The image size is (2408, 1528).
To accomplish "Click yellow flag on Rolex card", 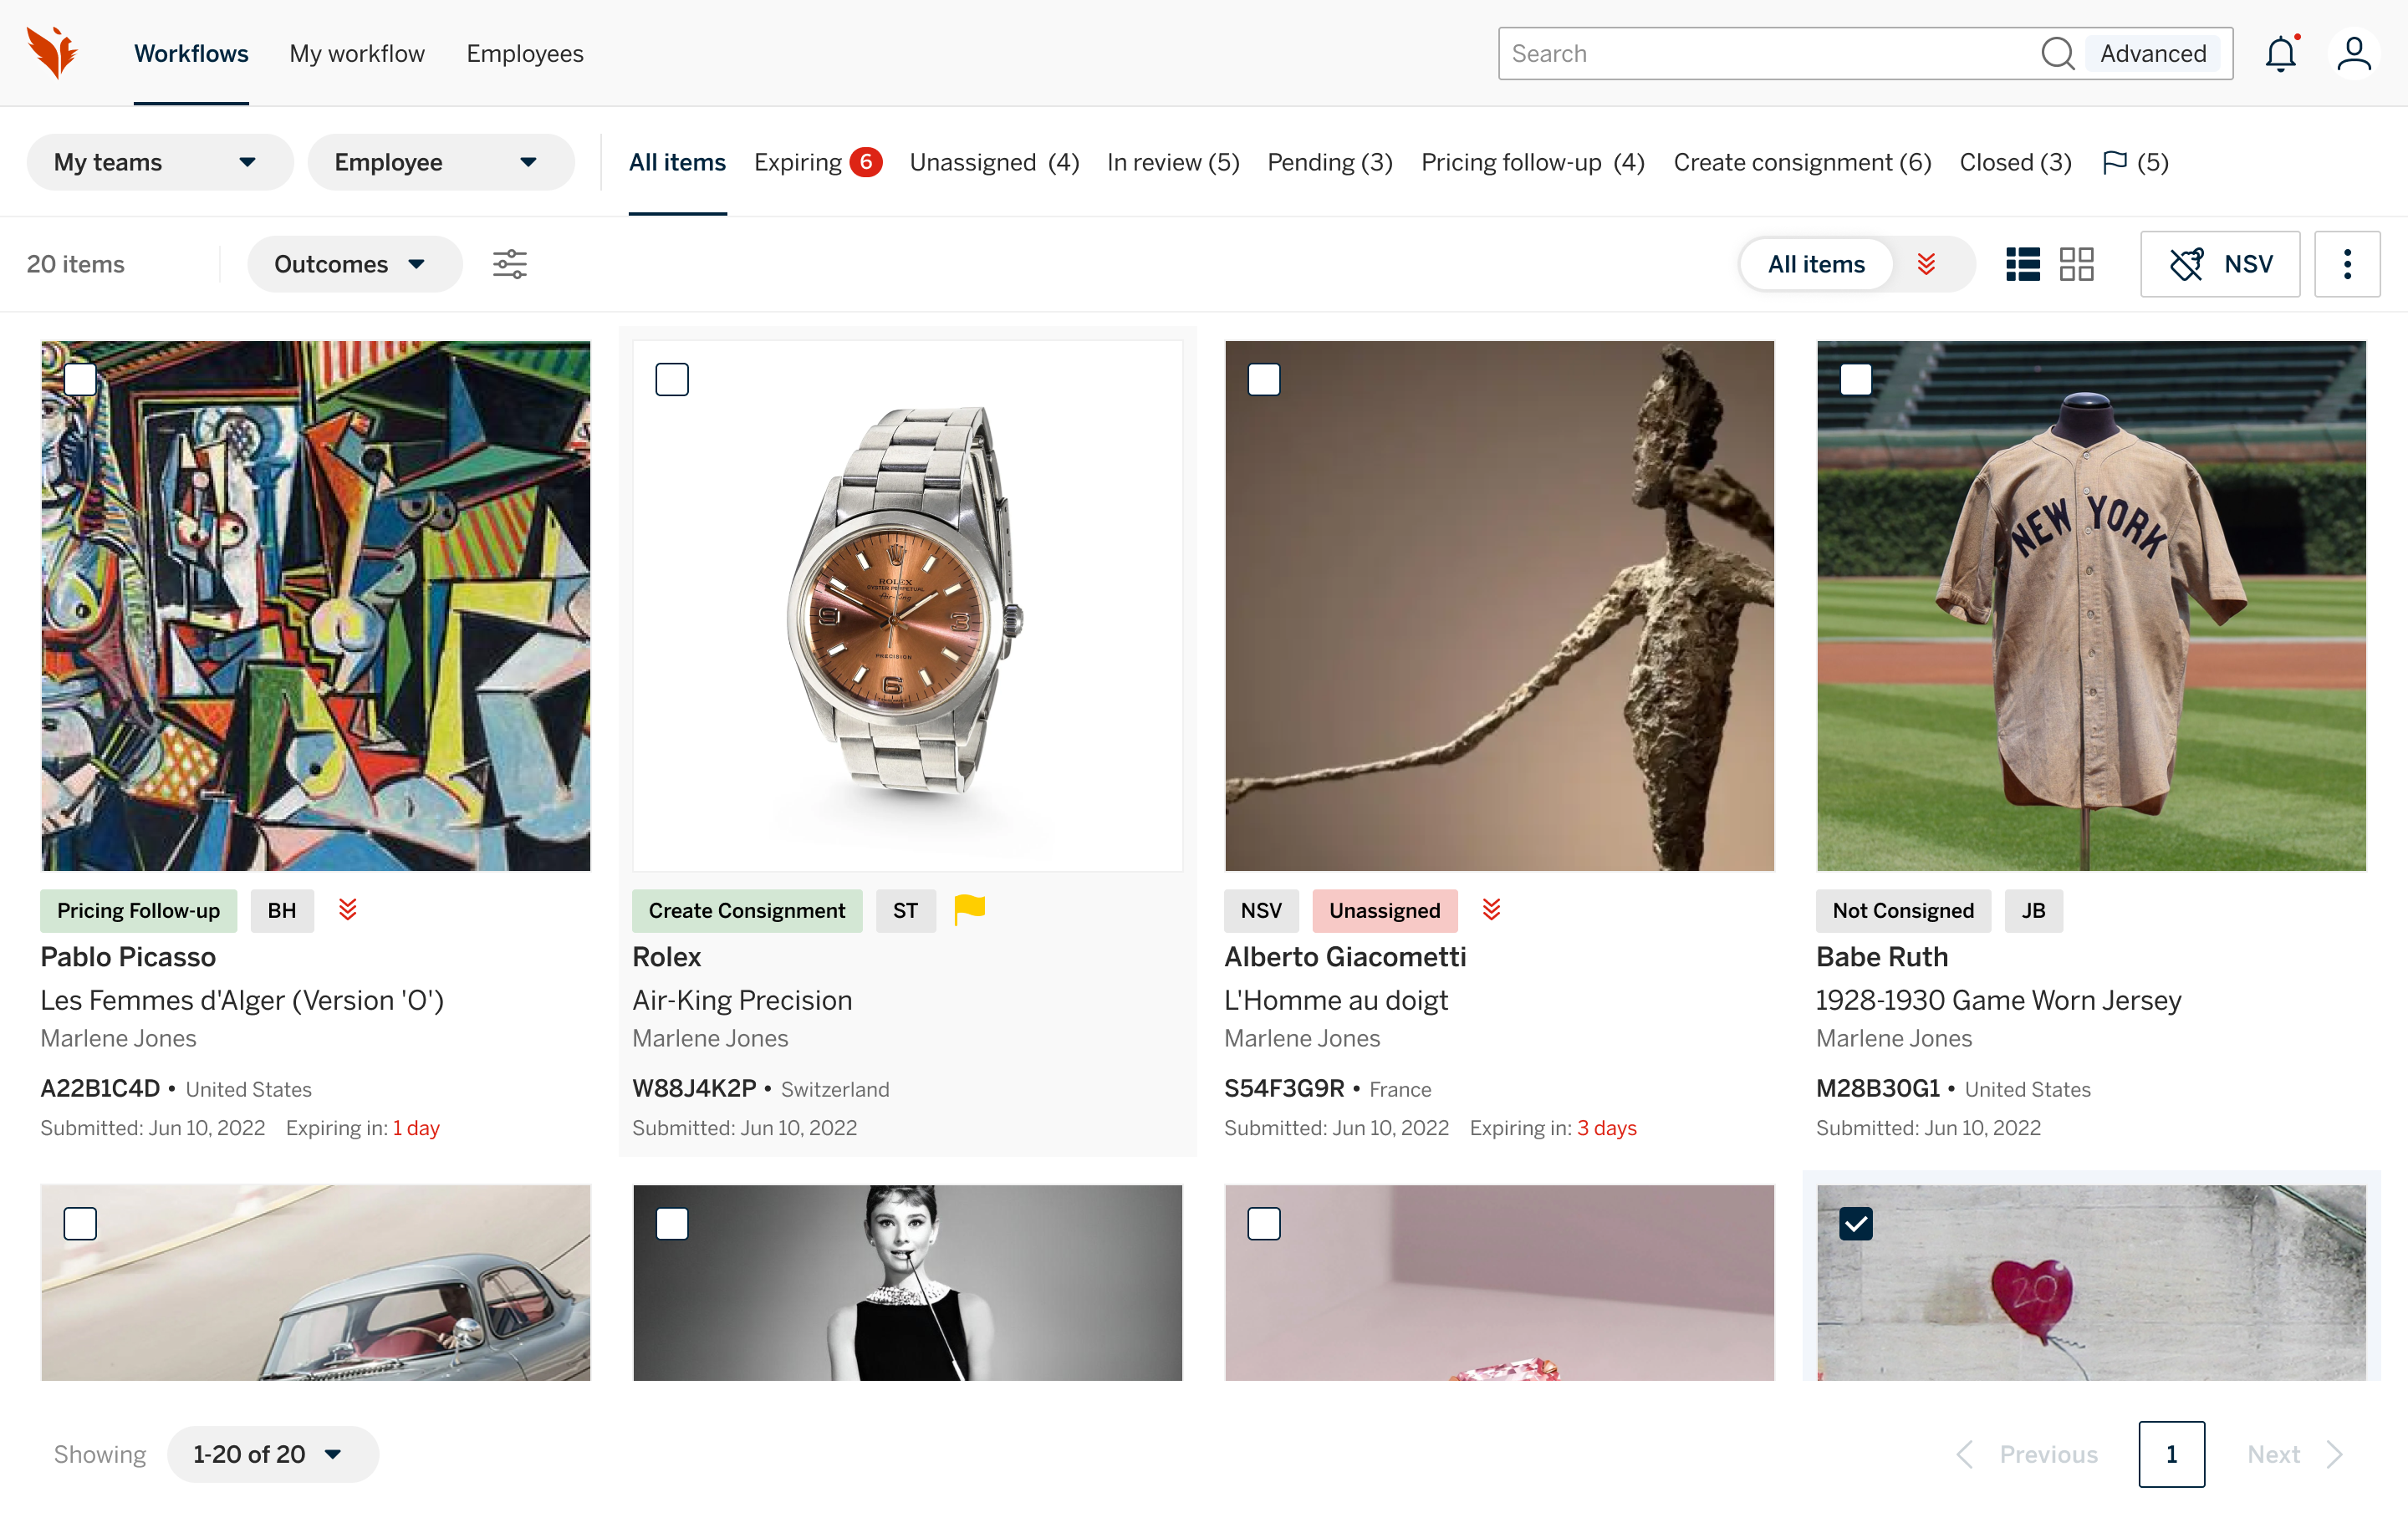I will (969, 909).
